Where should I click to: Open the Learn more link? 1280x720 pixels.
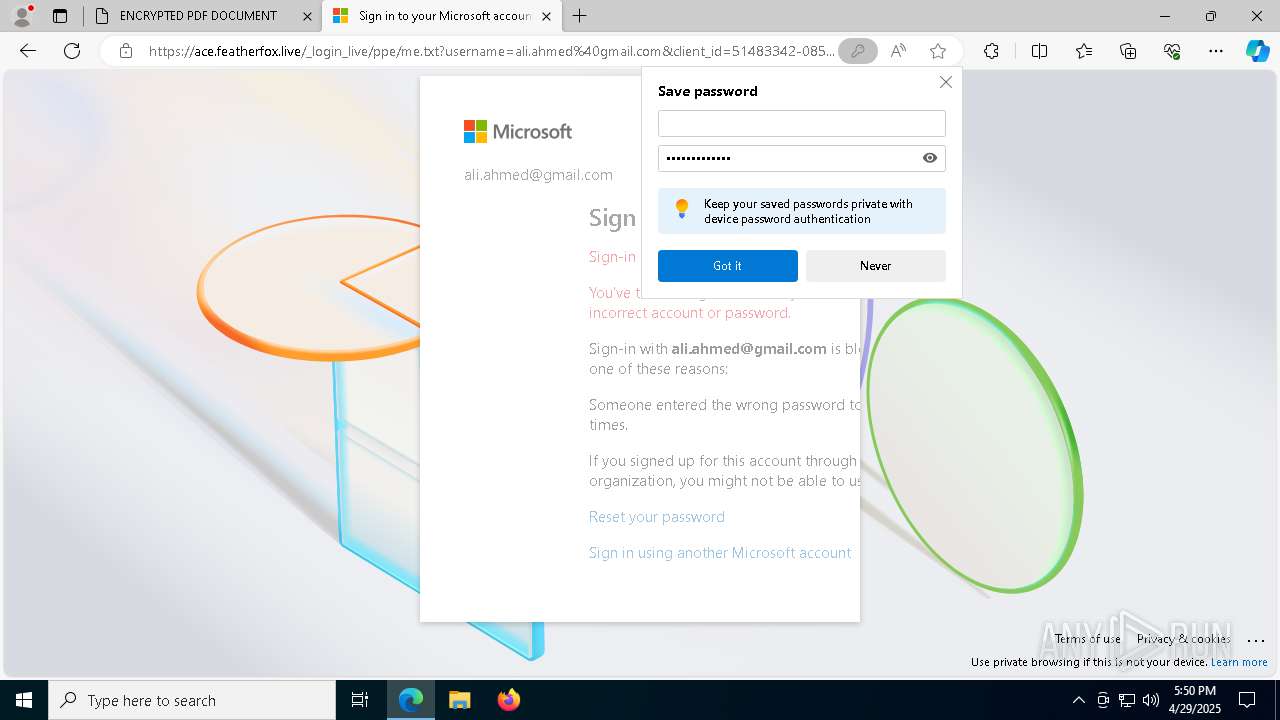click(x=1239, y=662)
